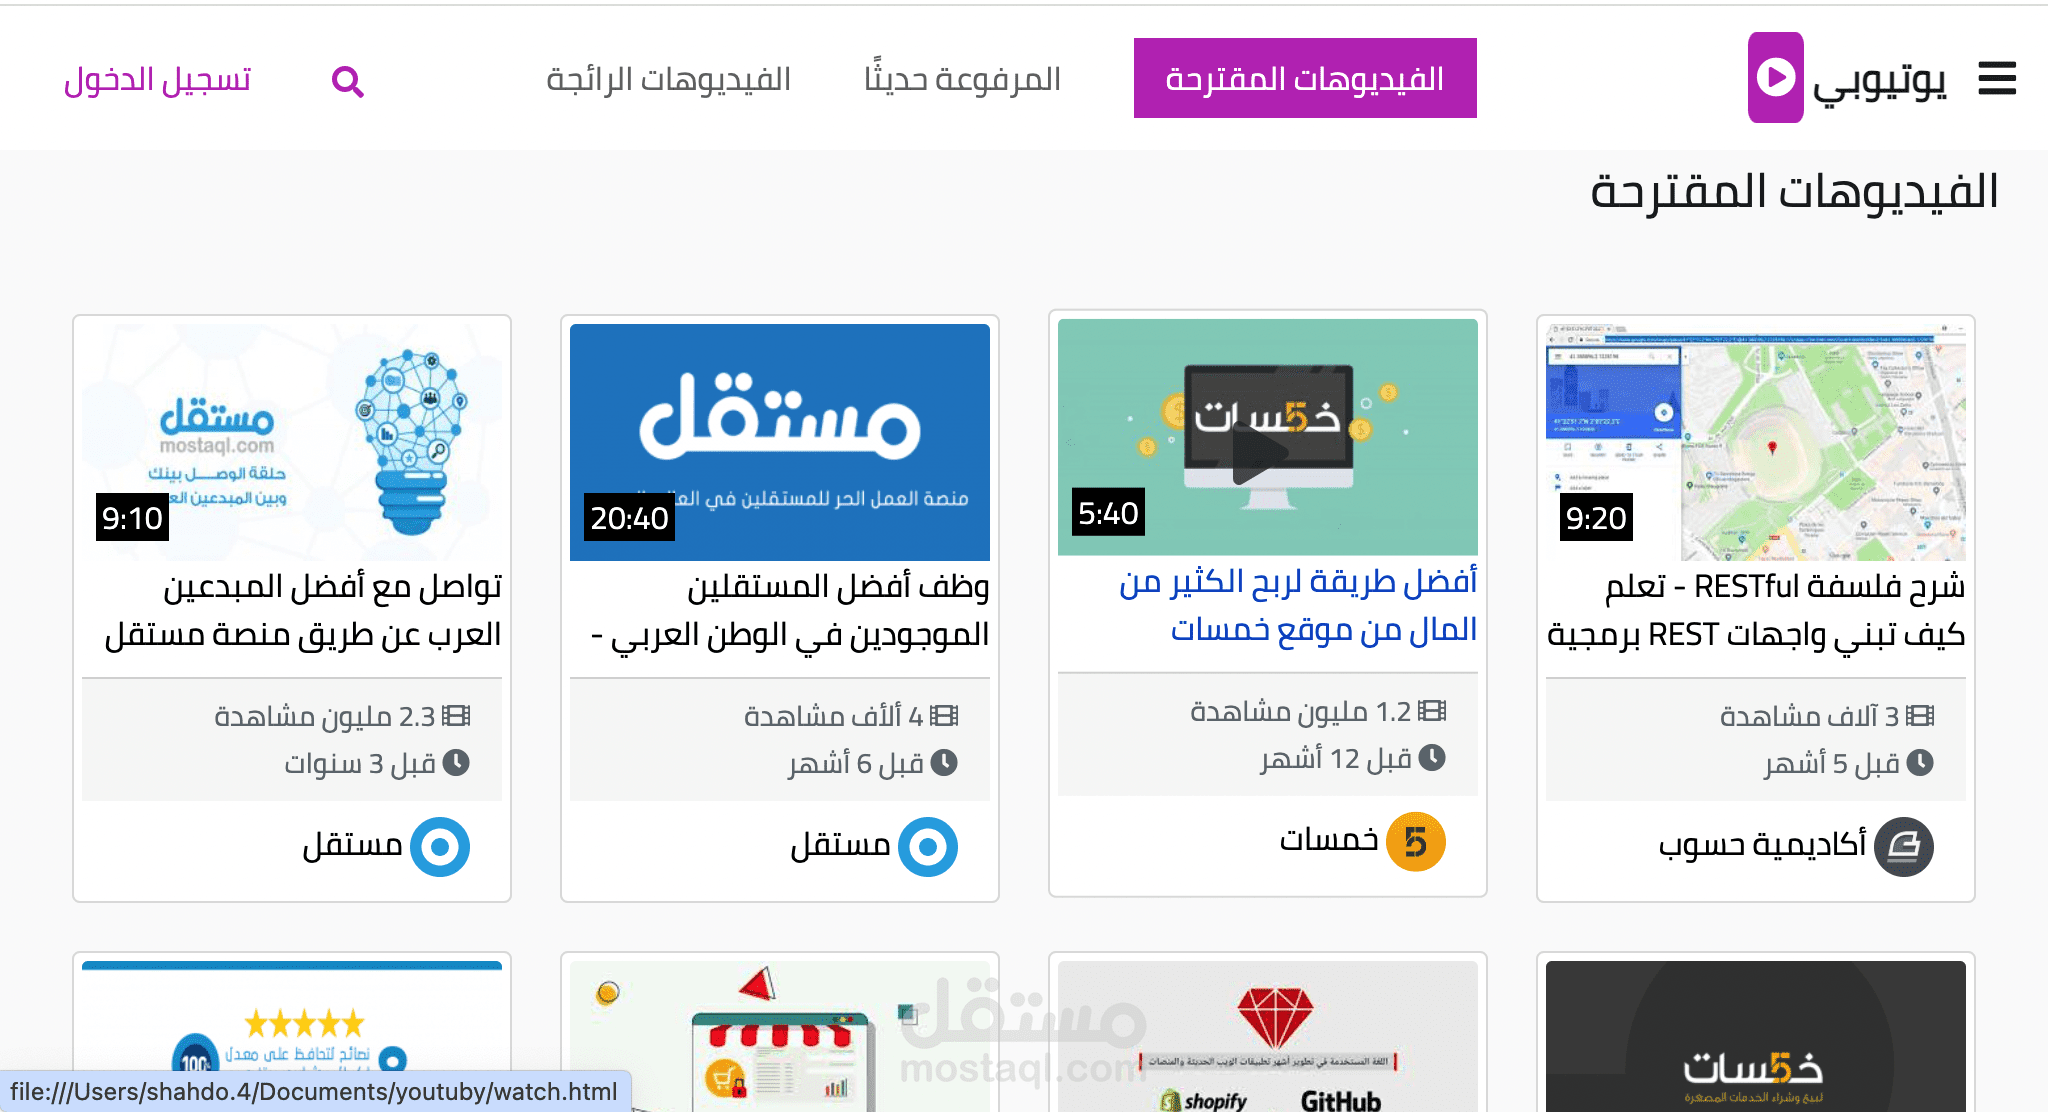This screenshot has height=1112, width=2048.
Task: Click خمسات orange channel avatar icon
Action: click(x=1415, y=842)
